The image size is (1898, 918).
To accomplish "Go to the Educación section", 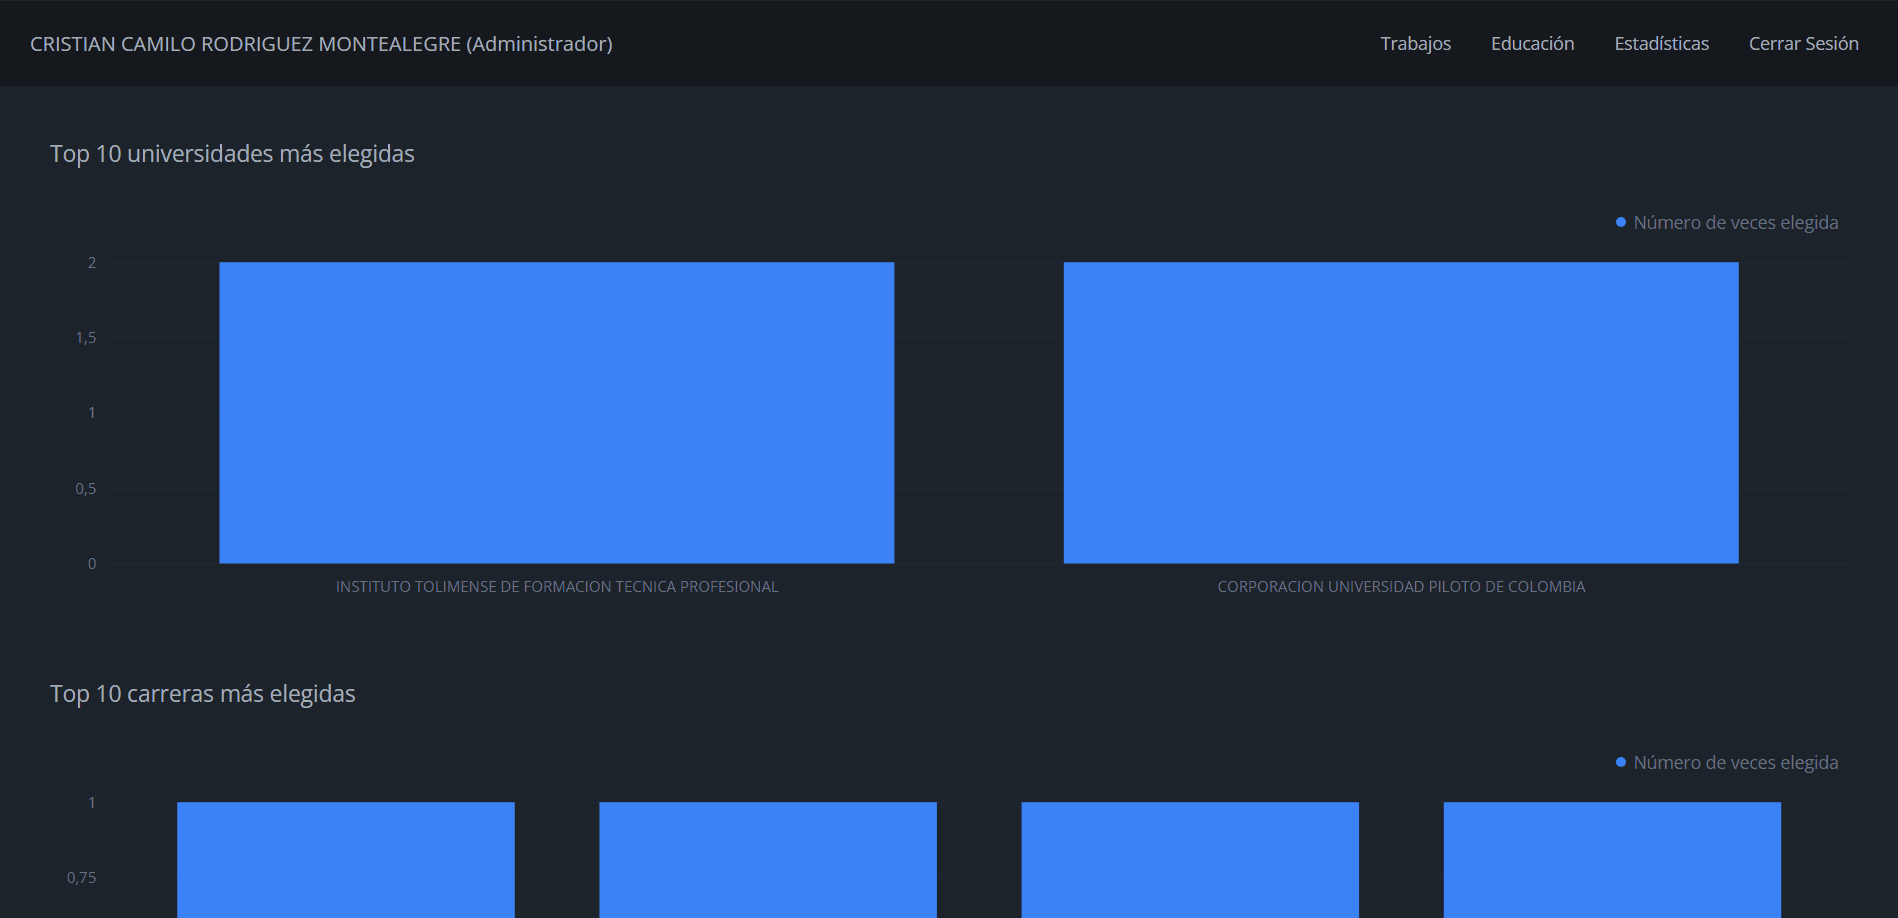I will pos(1532,44).
